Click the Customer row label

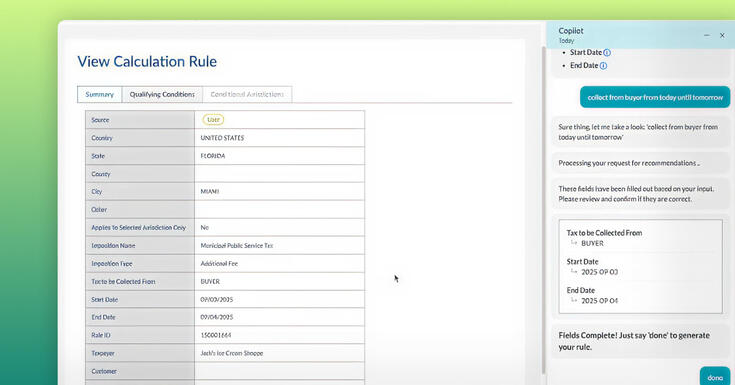(104, 371)
